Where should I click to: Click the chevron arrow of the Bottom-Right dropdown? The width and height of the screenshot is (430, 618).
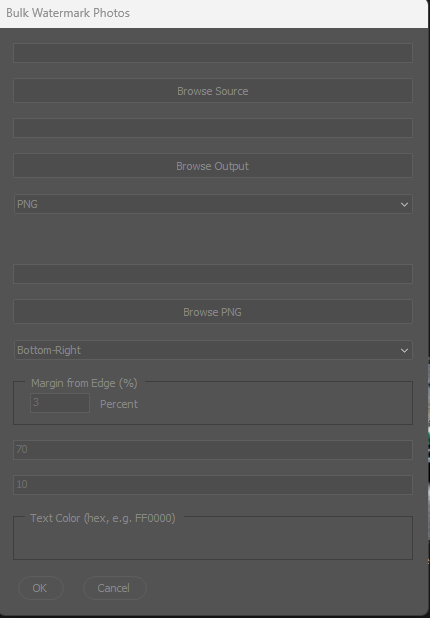point(404,350)
